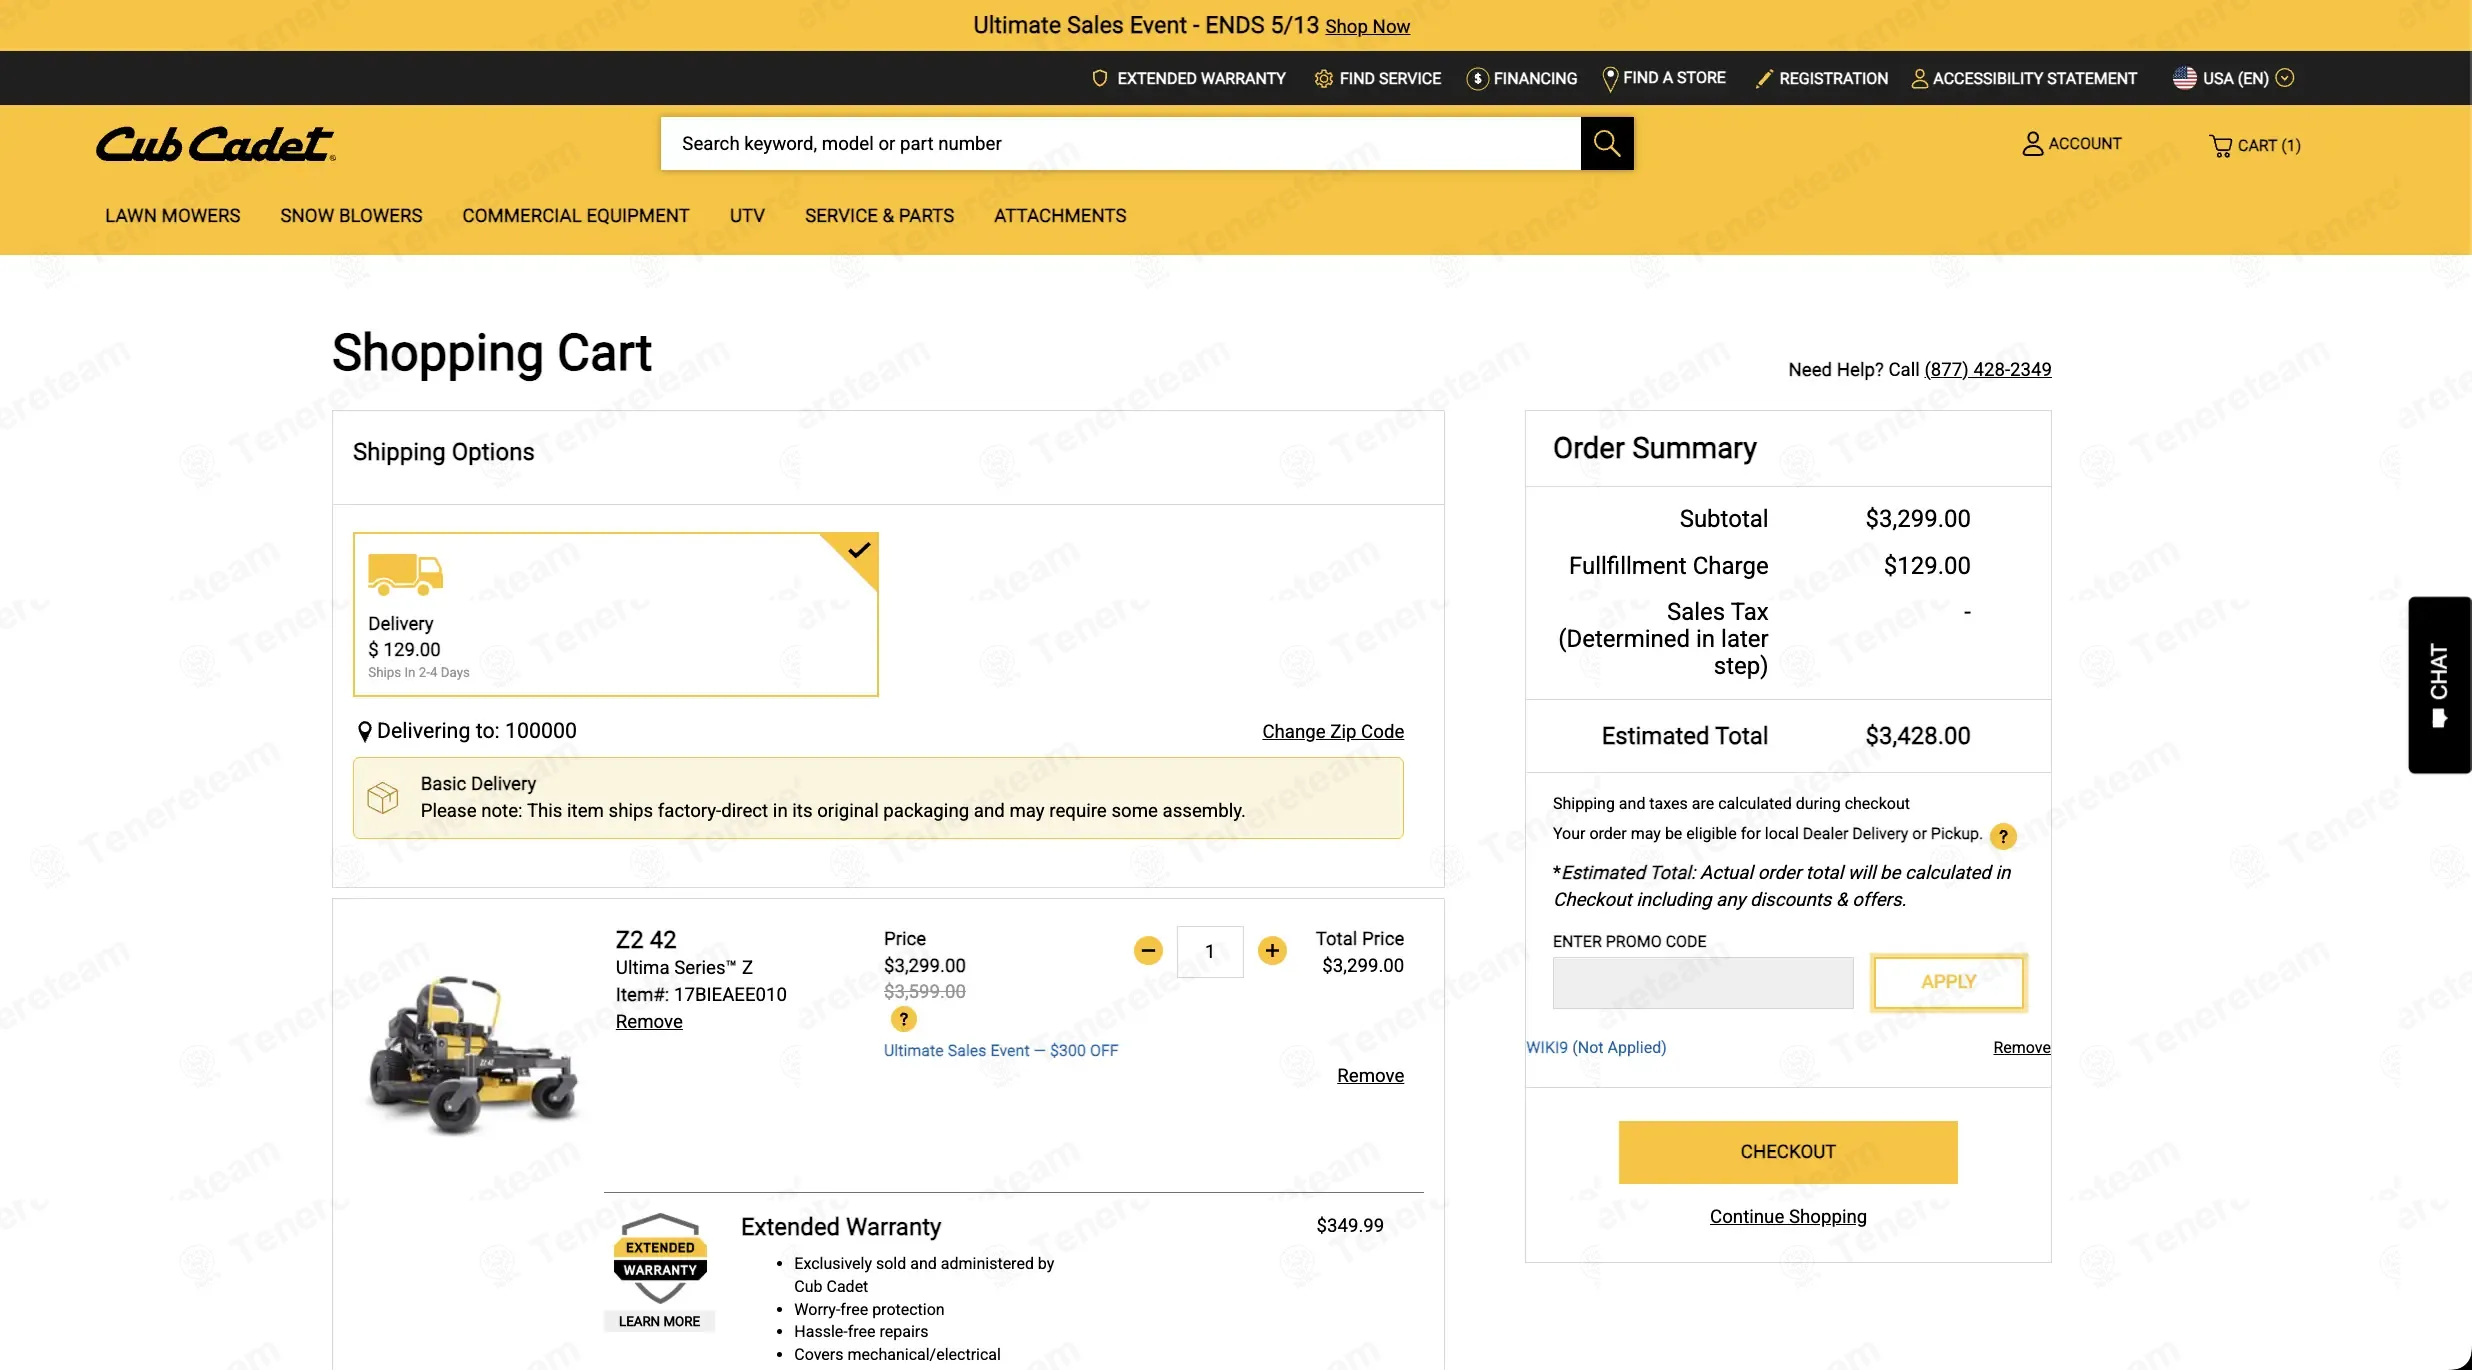Increase quantity with plus button
This screenshot has width=2472, height=1370.
(x=1272, y=950)
